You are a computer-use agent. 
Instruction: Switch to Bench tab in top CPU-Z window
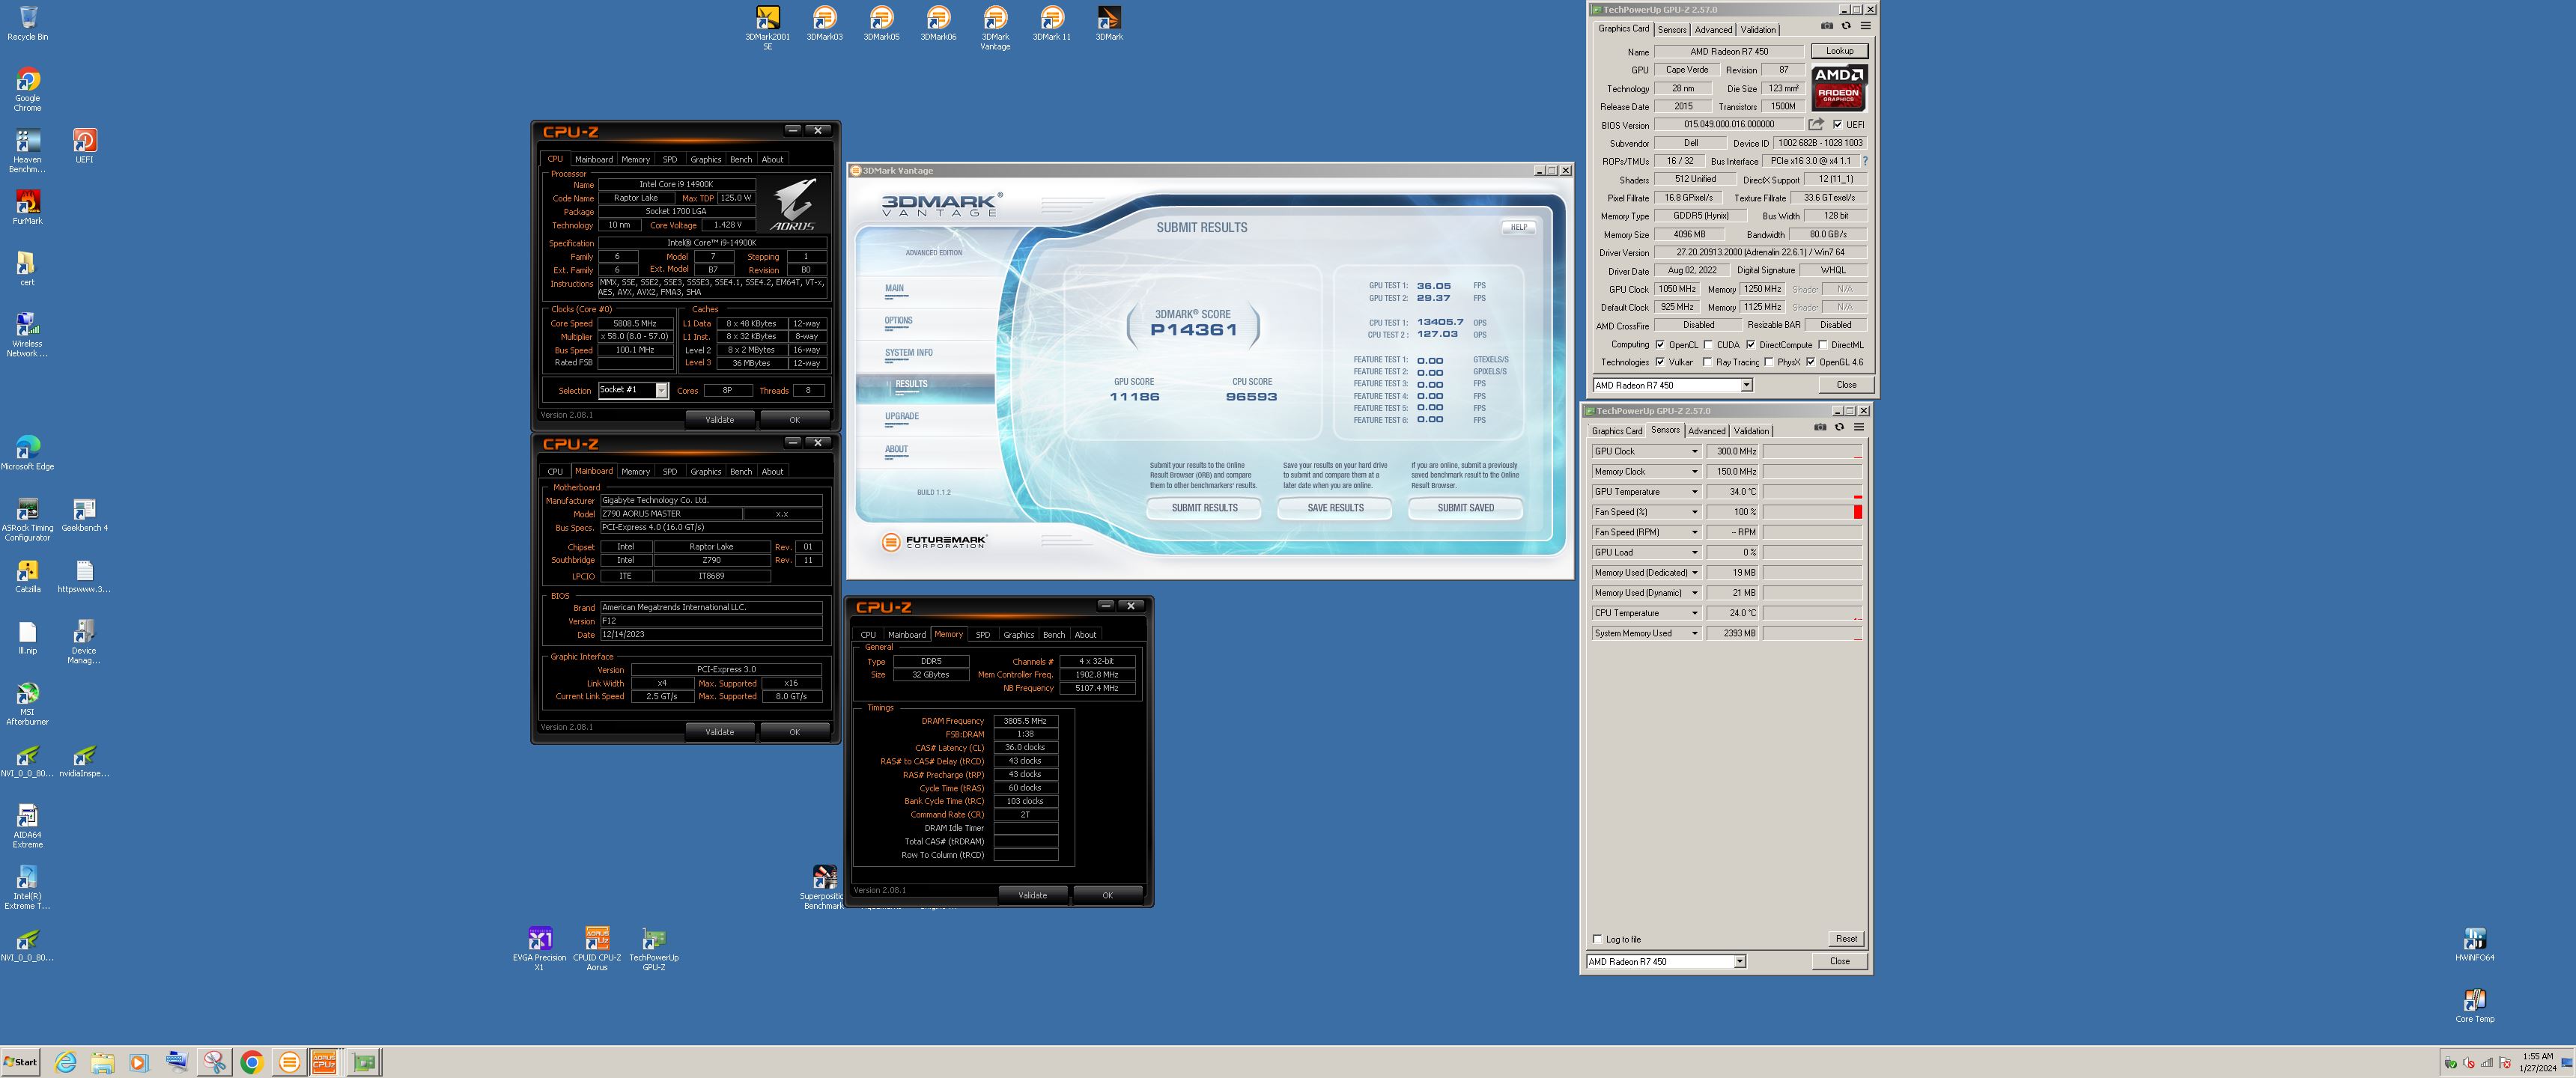coord(741,159)
